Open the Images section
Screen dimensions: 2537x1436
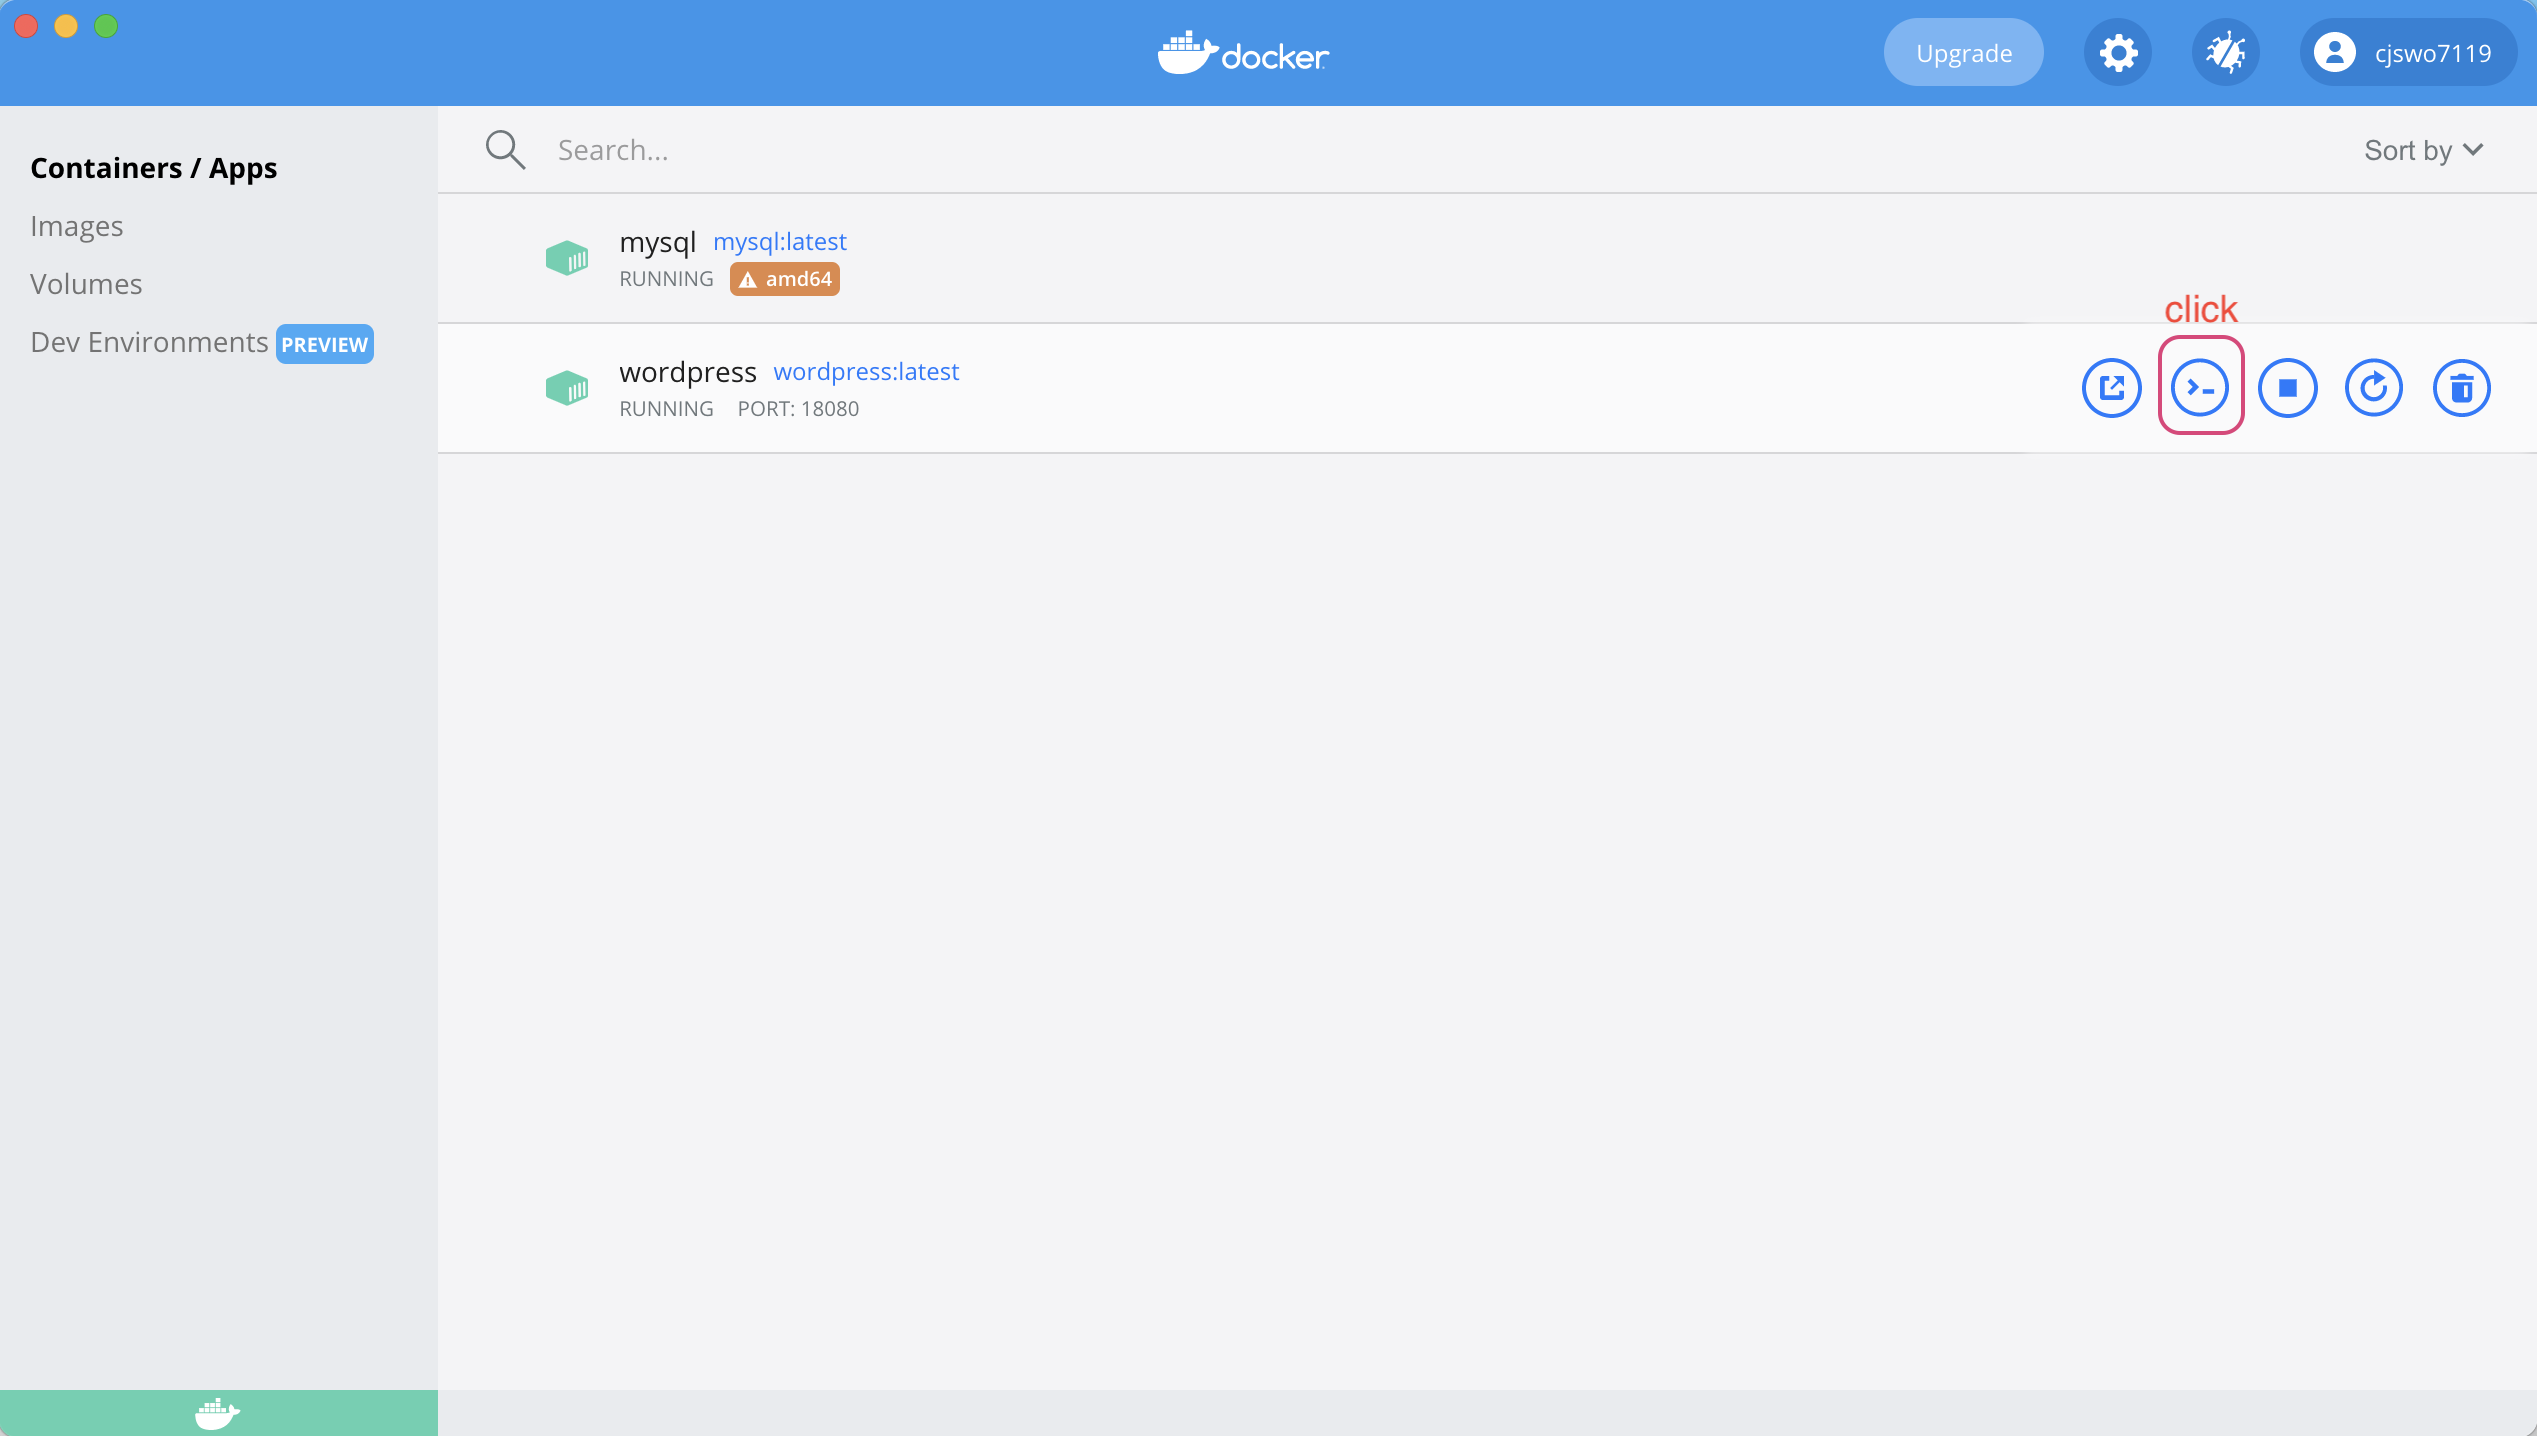point(77,226)
